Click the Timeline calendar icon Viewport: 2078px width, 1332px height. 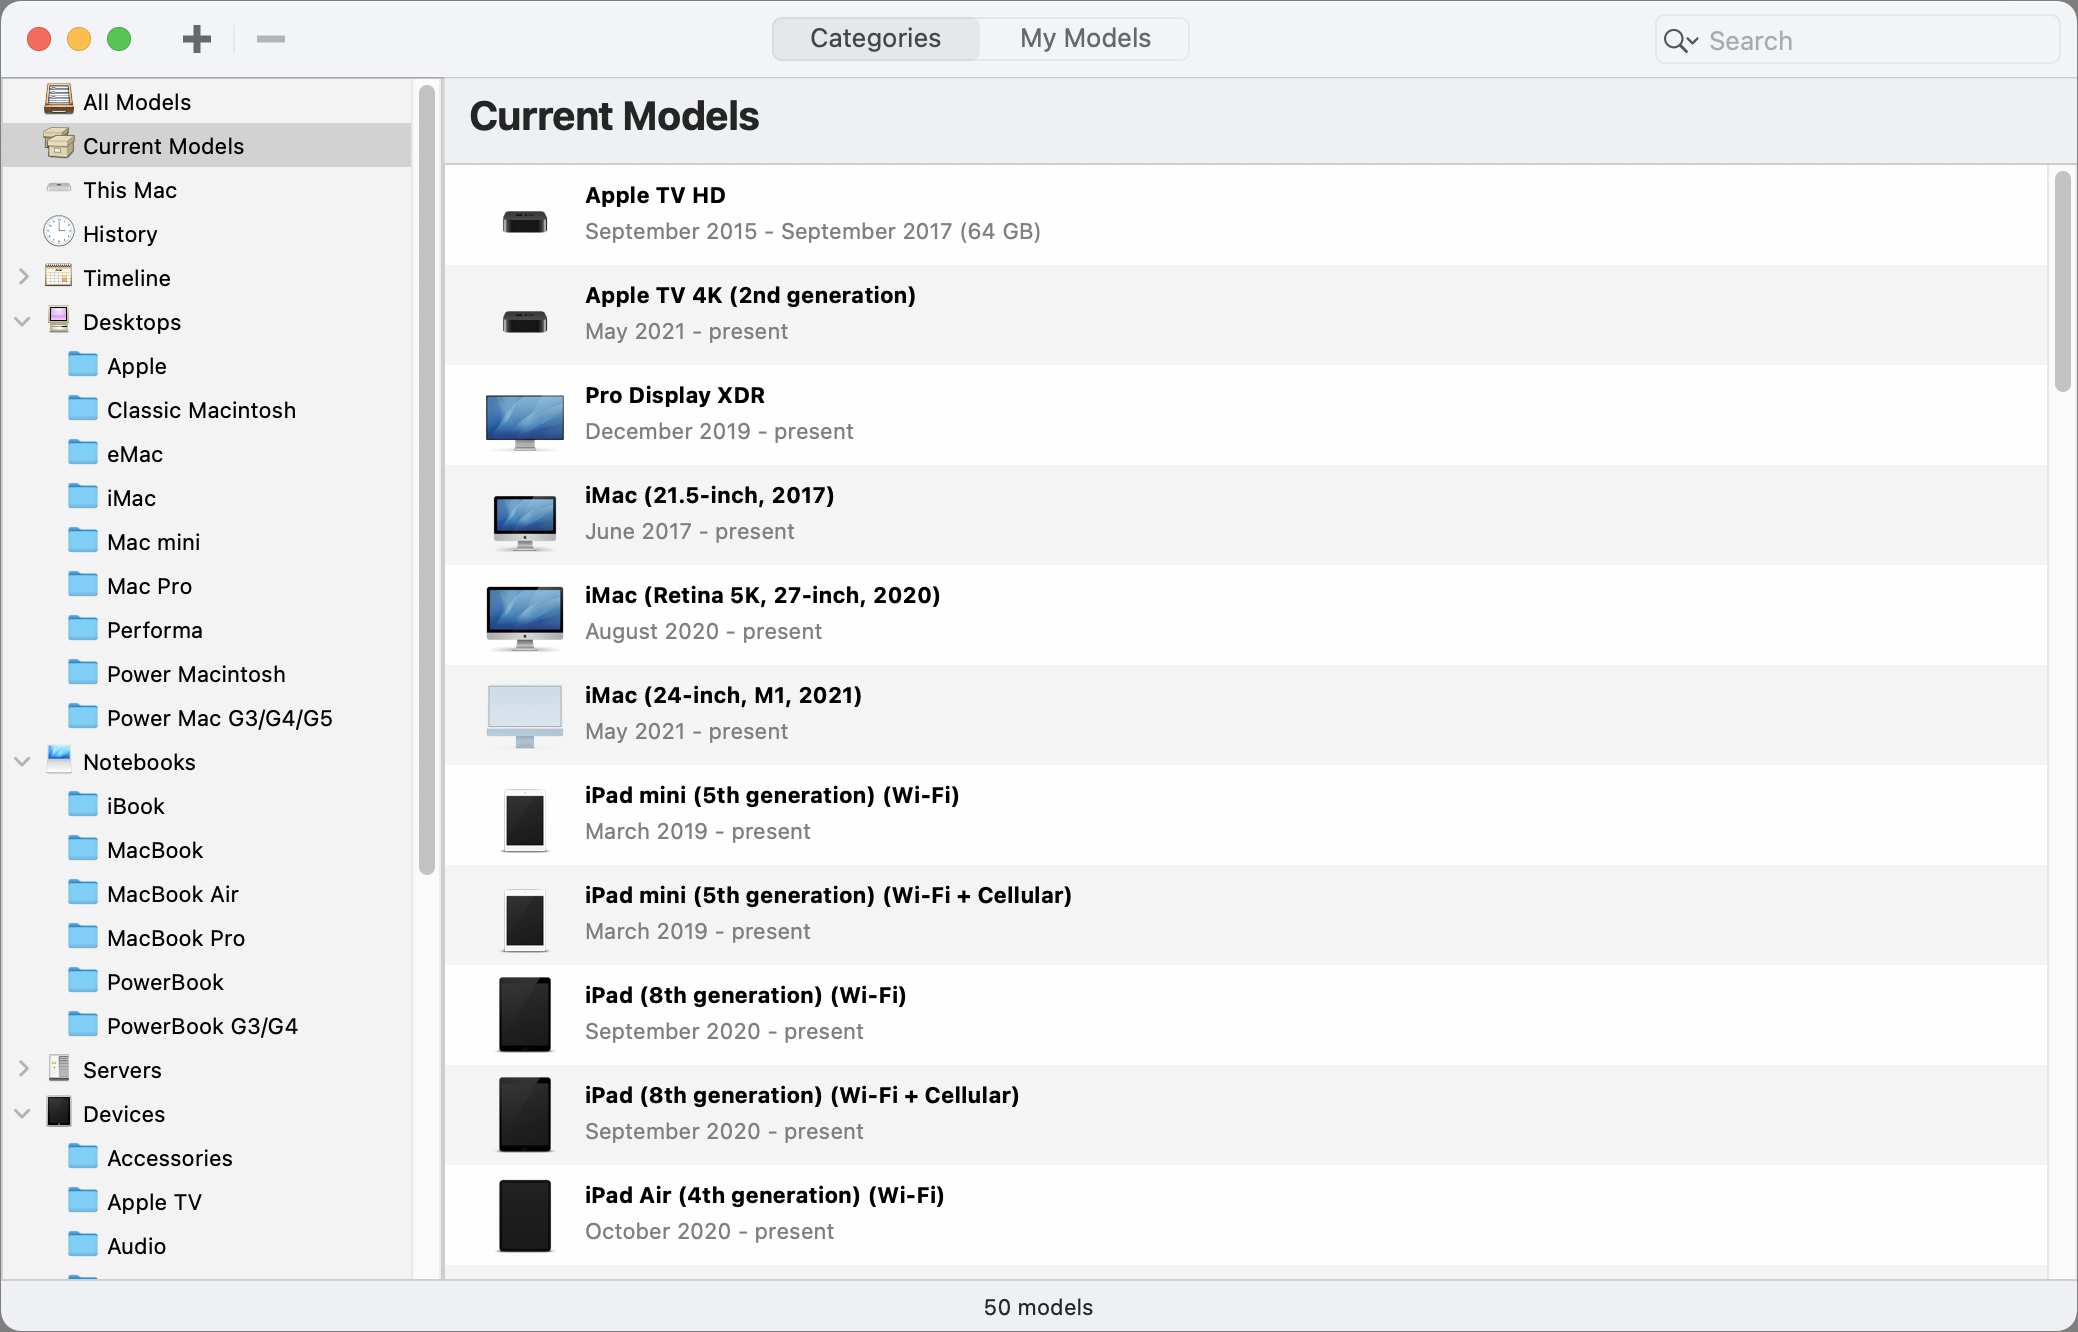pos(59,276)
